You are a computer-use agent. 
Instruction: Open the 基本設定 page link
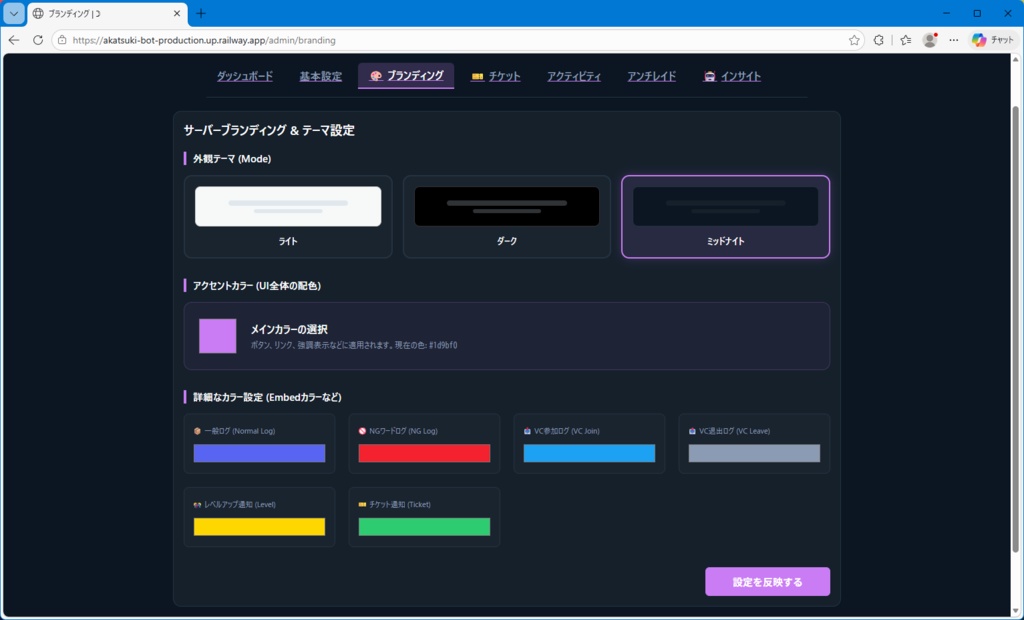pos(319,75)
